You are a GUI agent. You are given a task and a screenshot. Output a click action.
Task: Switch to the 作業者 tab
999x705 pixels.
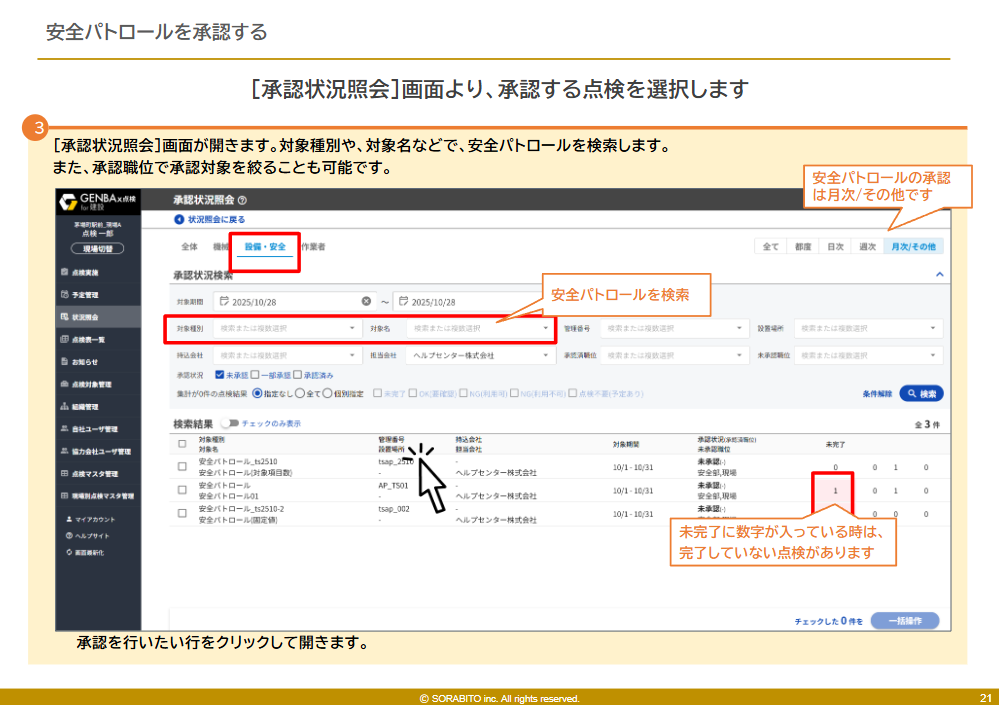313,246
